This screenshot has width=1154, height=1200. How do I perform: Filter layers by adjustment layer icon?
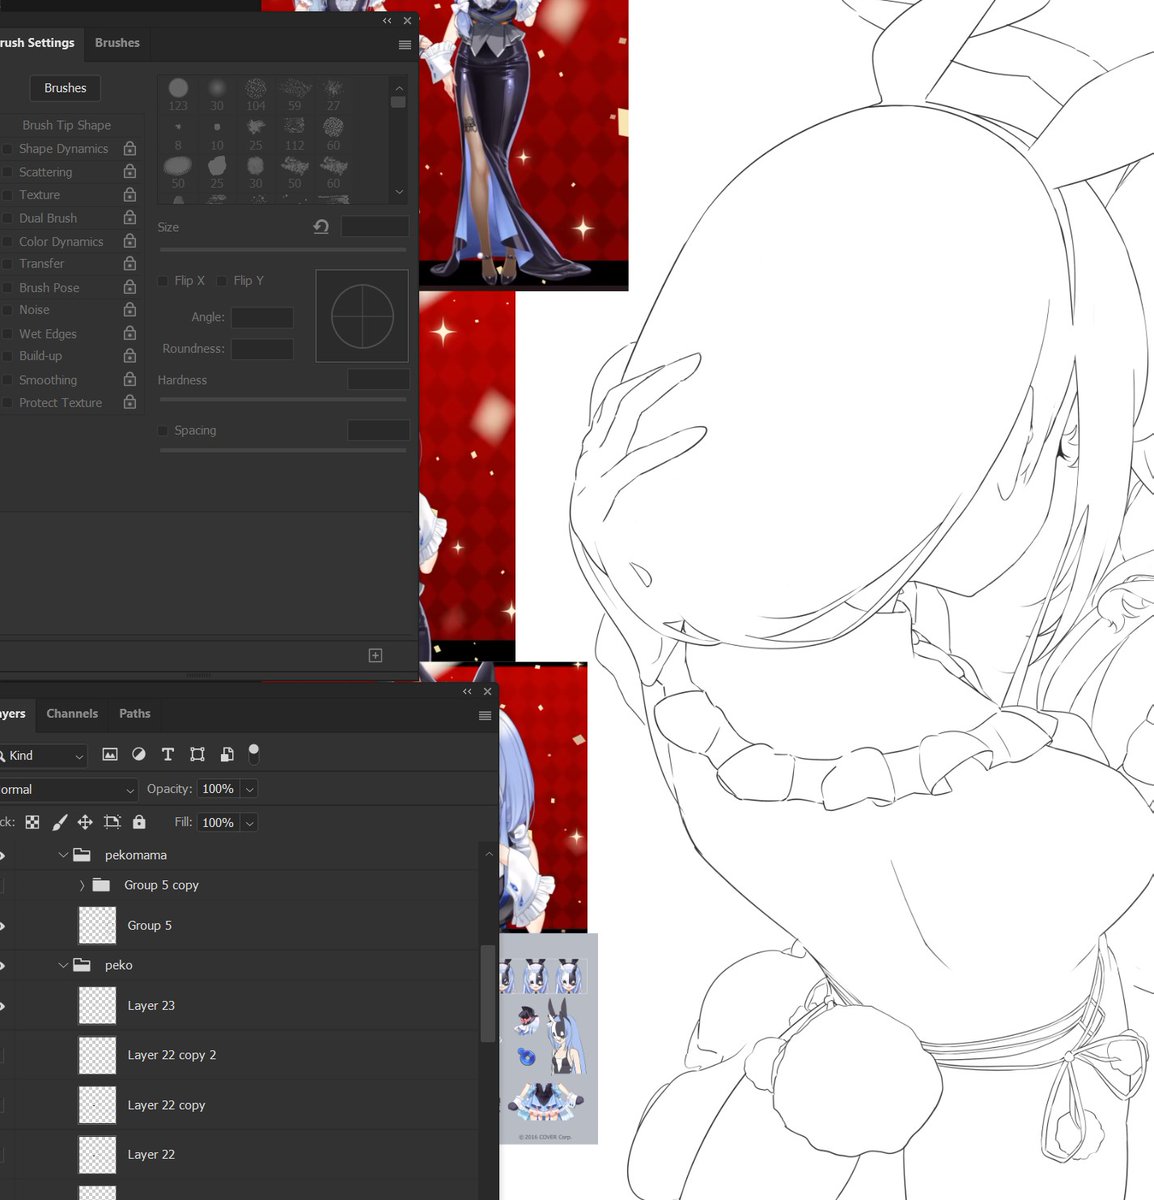[x=139, y=754]
